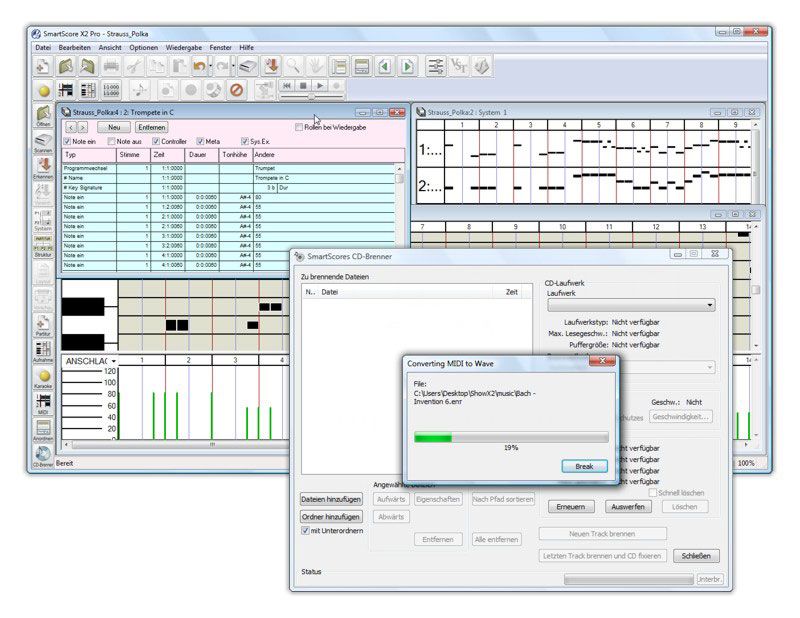Open the CD-Brenner sidebar icon
800x618 pixels.
[x=43, y=457]
